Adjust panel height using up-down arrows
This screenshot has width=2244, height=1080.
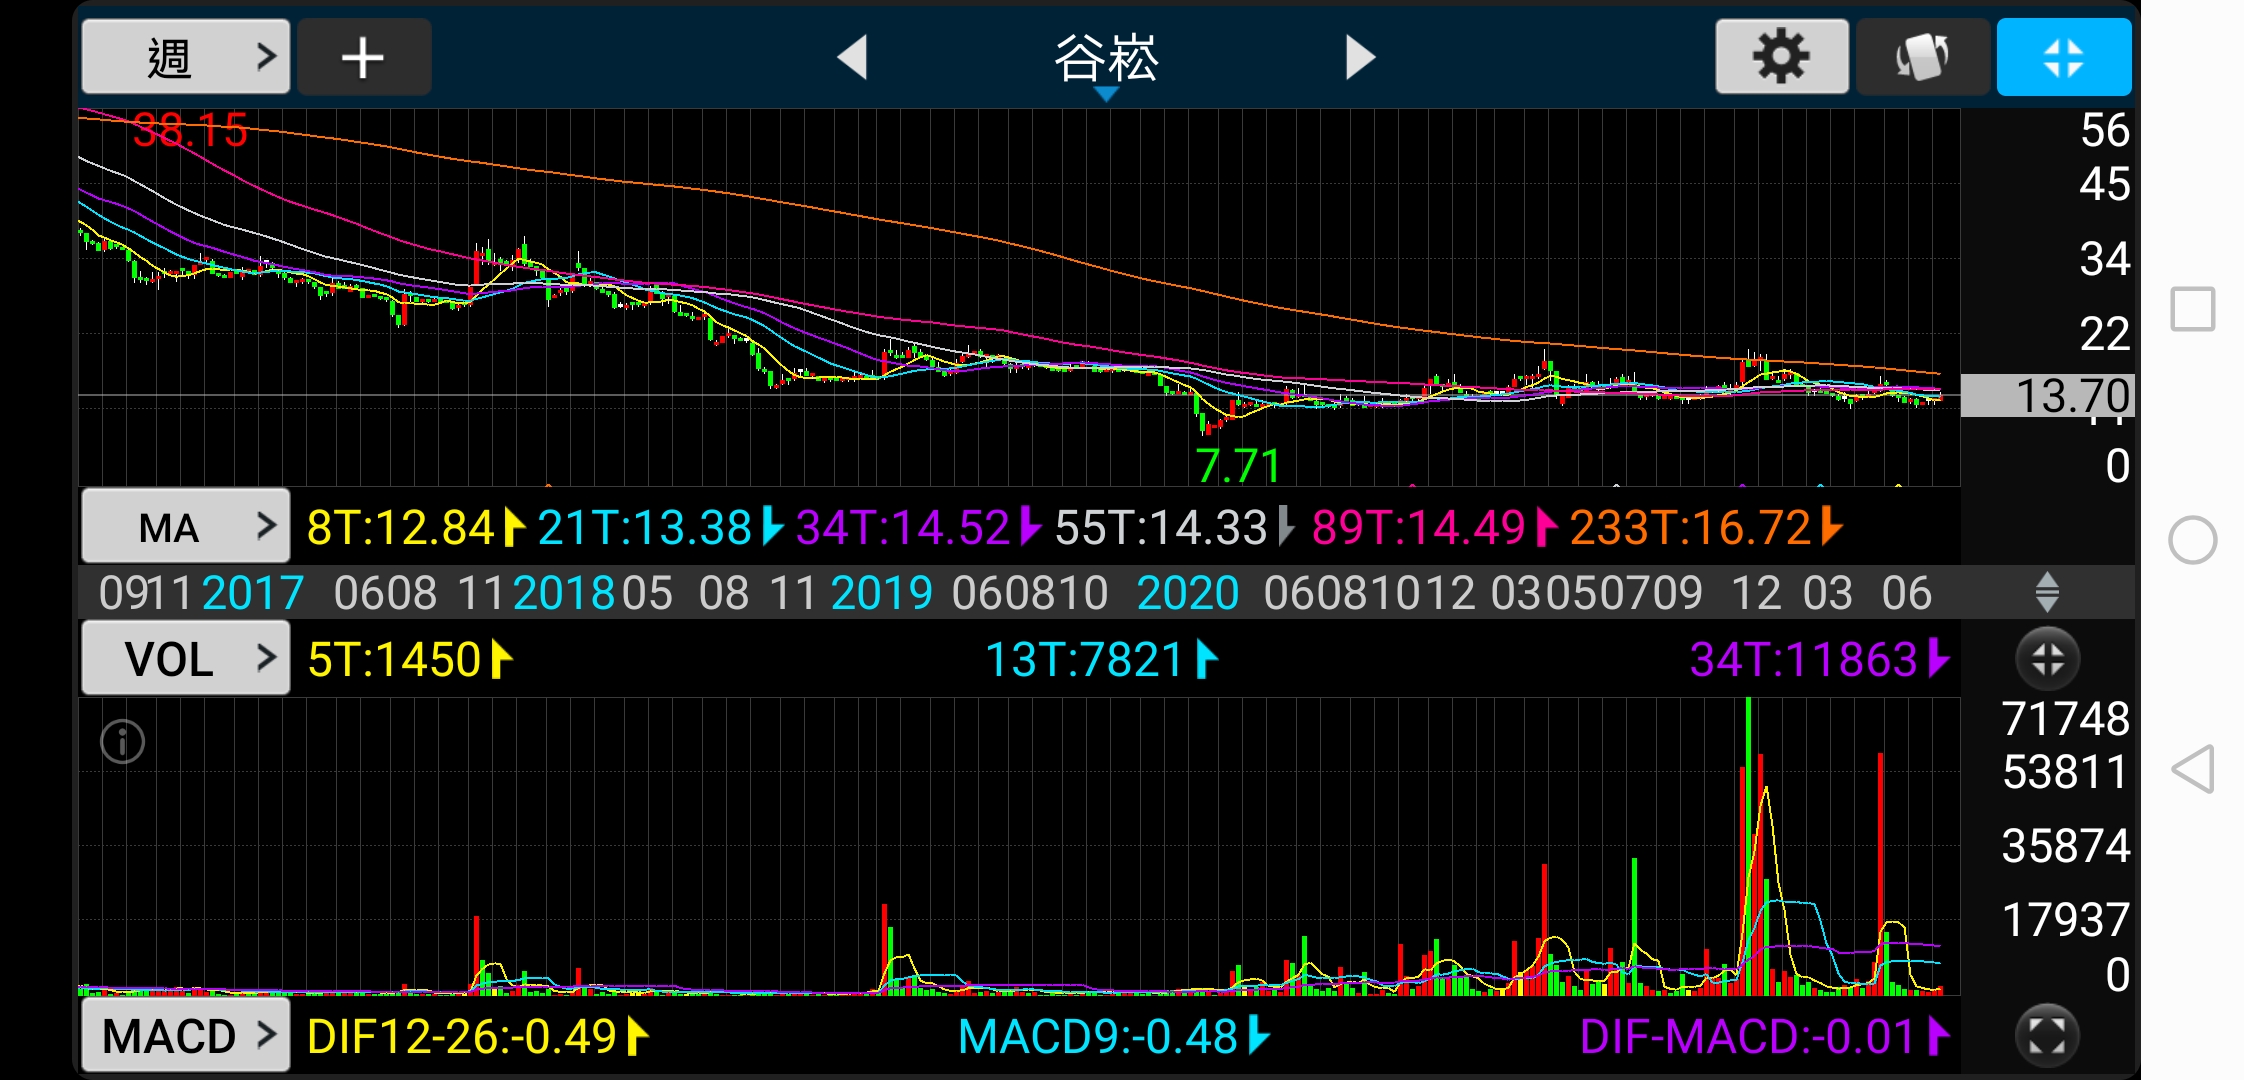pos(2047,592)
